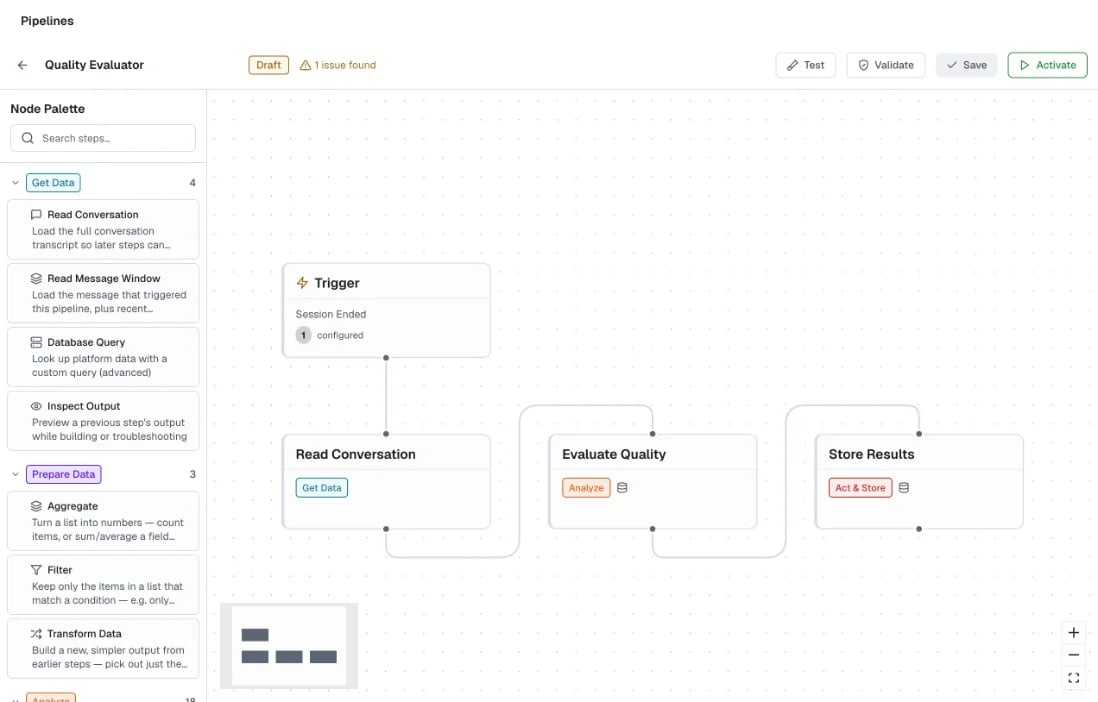
Task: Click the Aggregate stack icon
Action: [x=36, y=506]
